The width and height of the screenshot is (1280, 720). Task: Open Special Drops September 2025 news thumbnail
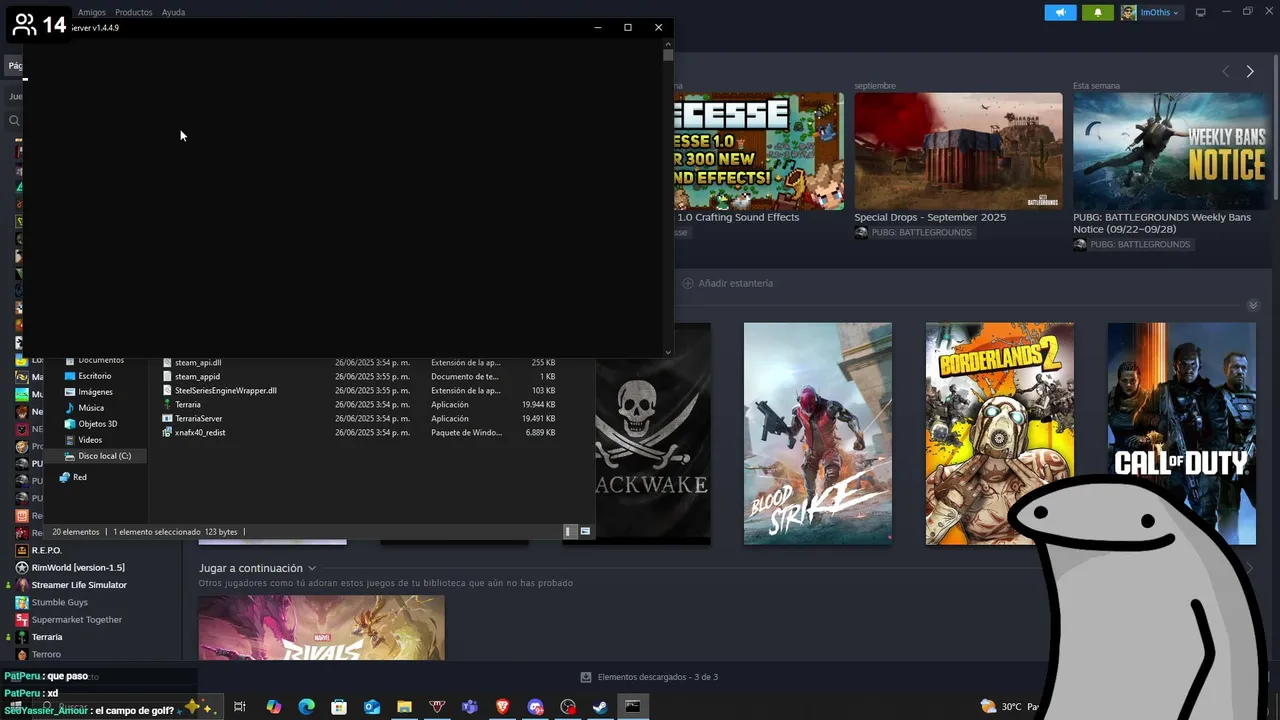pos(958,151)
